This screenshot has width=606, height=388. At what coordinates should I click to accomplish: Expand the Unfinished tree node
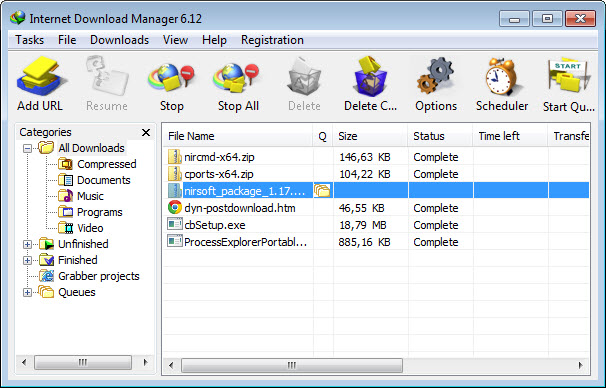[27, 244]
